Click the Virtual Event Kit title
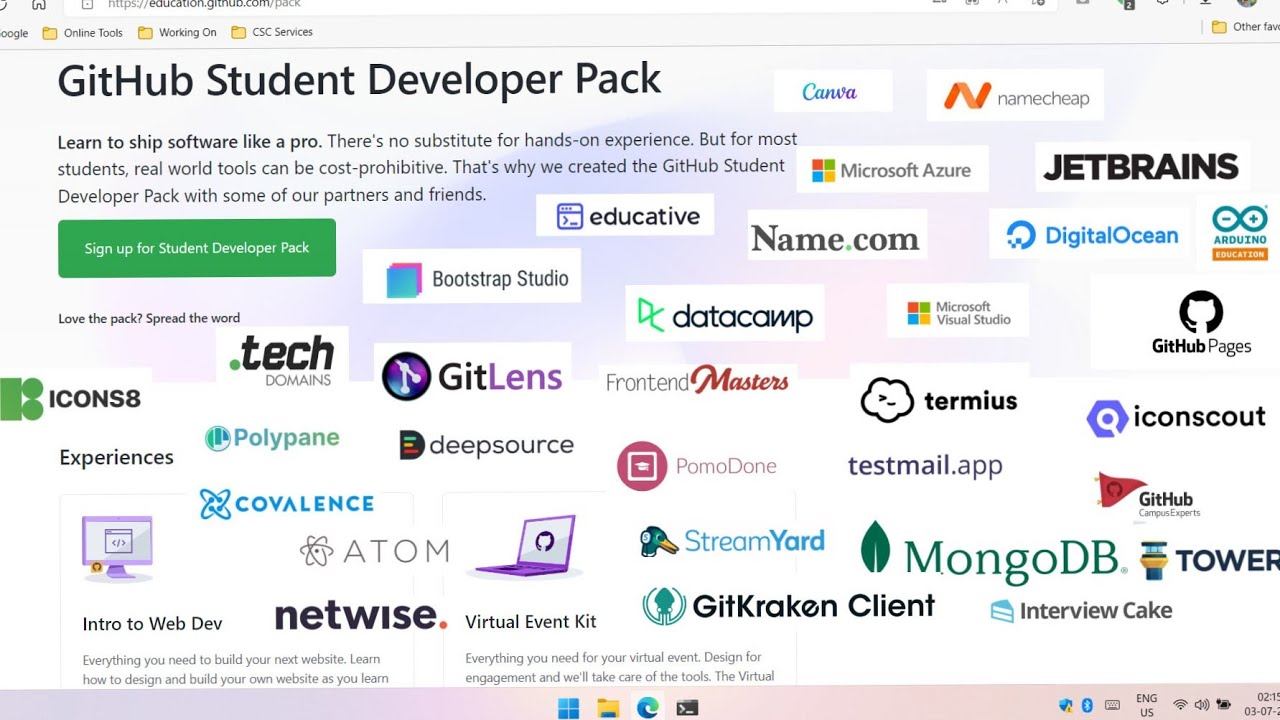This screenshot has width=1280, height=720. coord(531,622)
